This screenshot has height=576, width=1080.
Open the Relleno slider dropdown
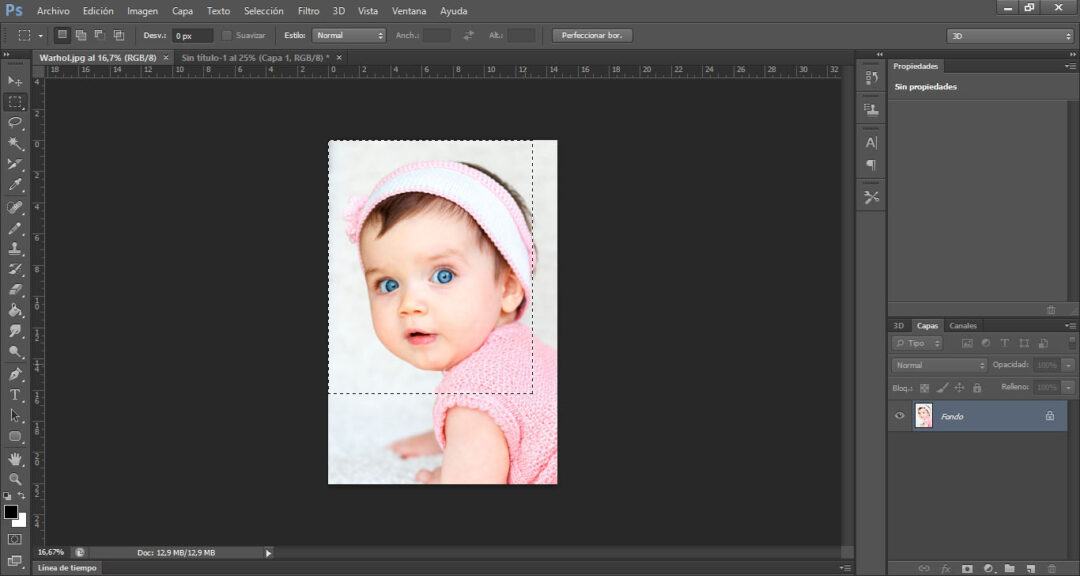[x=1068, y=388]
